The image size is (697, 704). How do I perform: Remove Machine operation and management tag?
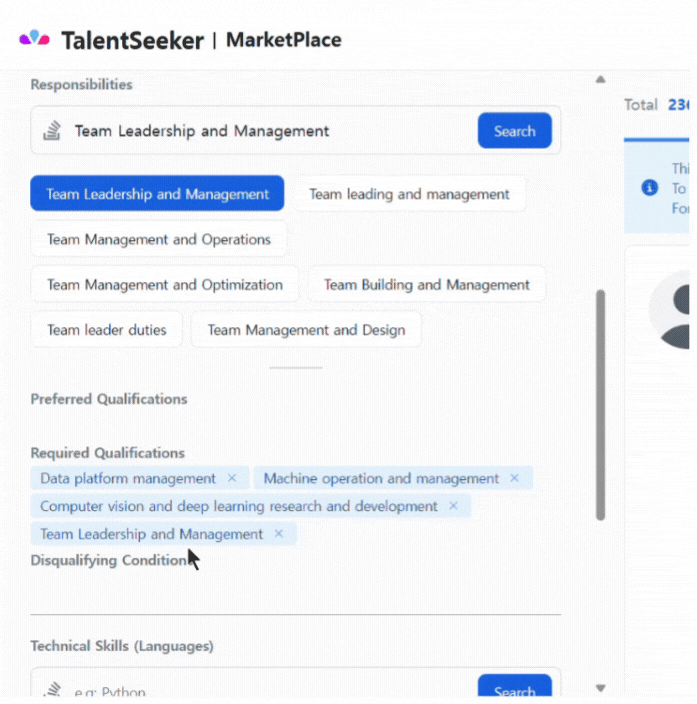pyautogui.click(x=514, y=478)
